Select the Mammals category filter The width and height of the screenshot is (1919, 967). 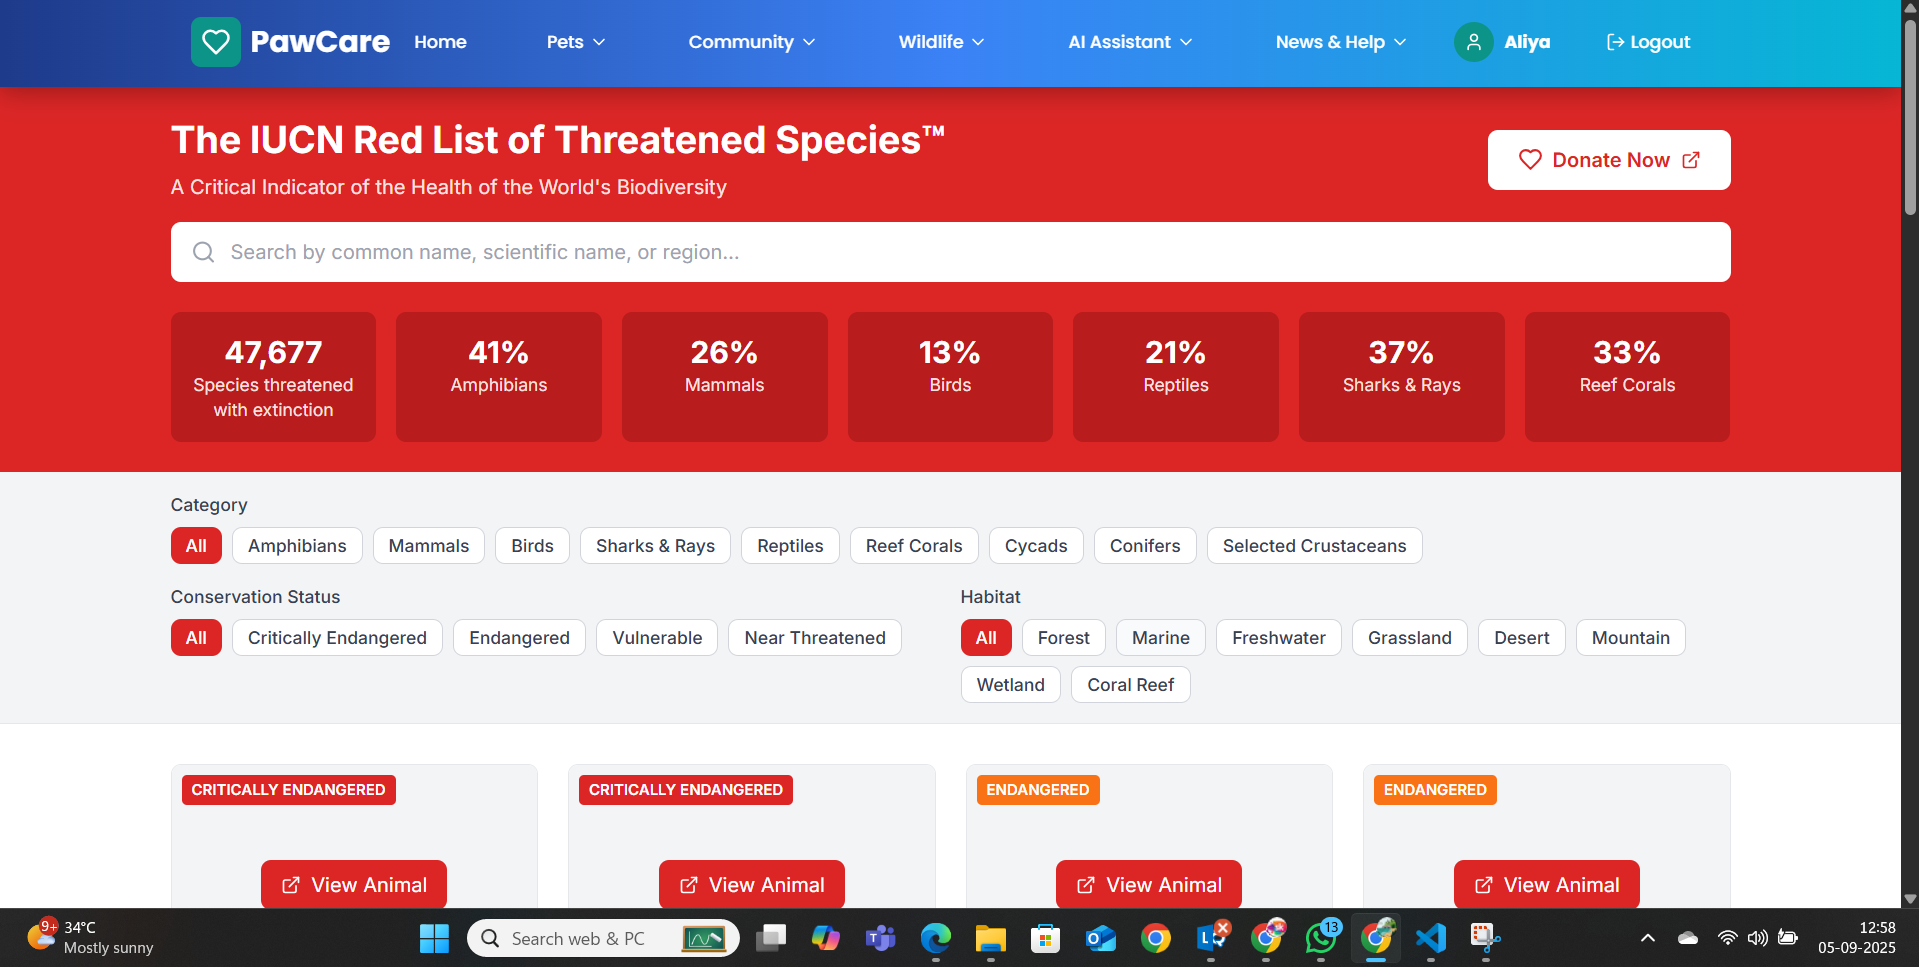[429, 546]
